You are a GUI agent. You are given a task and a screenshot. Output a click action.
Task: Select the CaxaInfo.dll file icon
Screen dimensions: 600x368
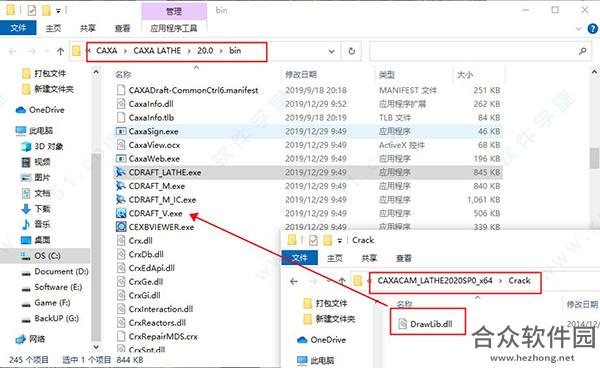pos(121,104)
